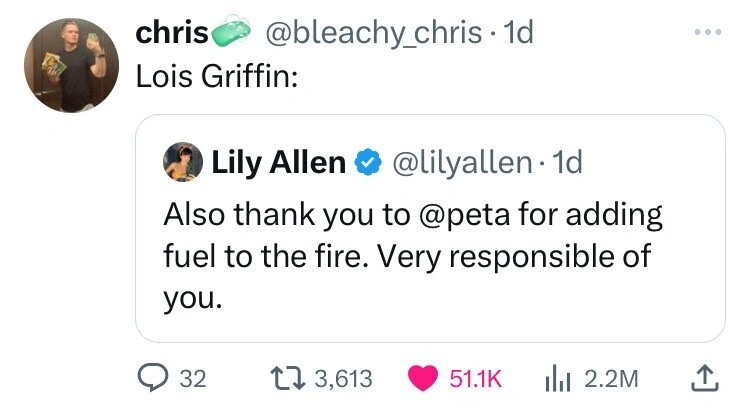This screenshot has width=750, height=406.
Task: Open Lily Allen's small avatar
Action: pyautogui.click(x=181, y=161)
